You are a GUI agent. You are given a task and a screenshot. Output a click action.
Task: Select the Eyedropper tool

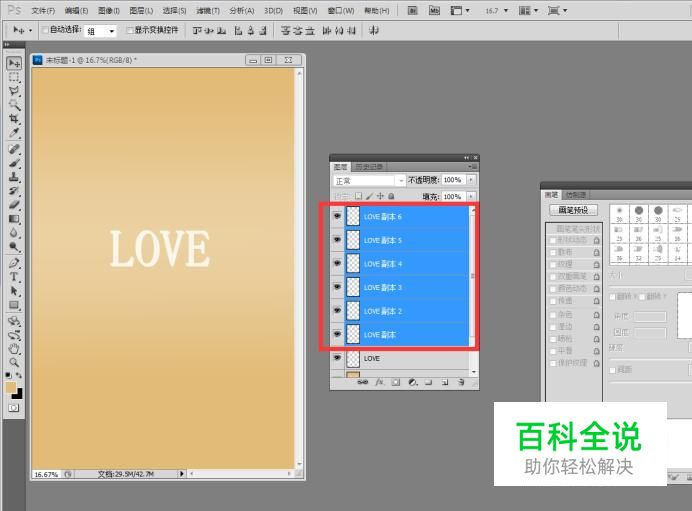click(14, 132)
